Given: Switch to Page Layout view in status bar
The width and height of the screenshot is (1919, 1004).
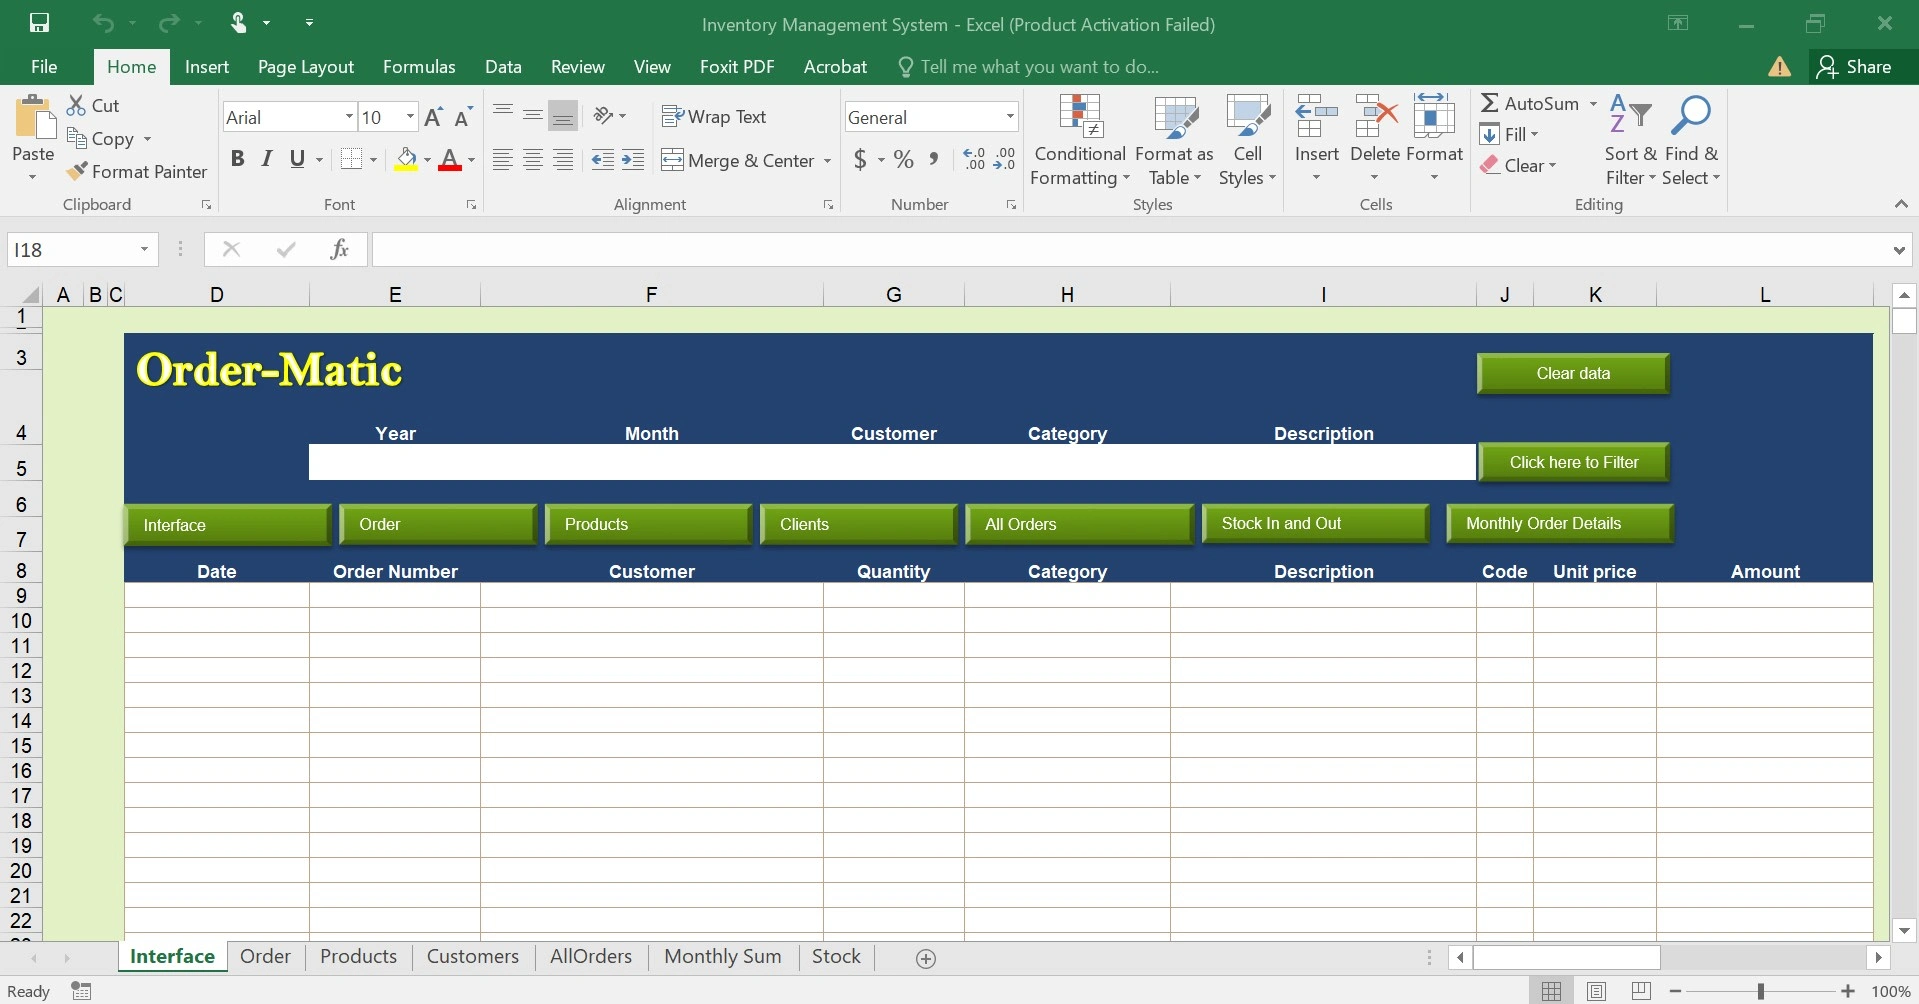Looking at the screenshot, I should pyautogui.click(x=1597, y=991).
